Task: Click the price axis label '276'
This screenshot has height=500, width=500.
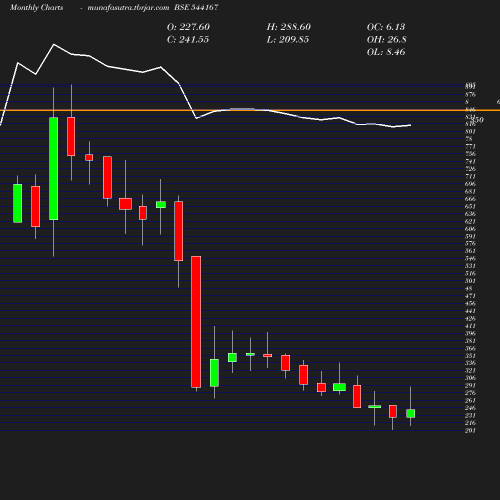Action: point(470,393)
